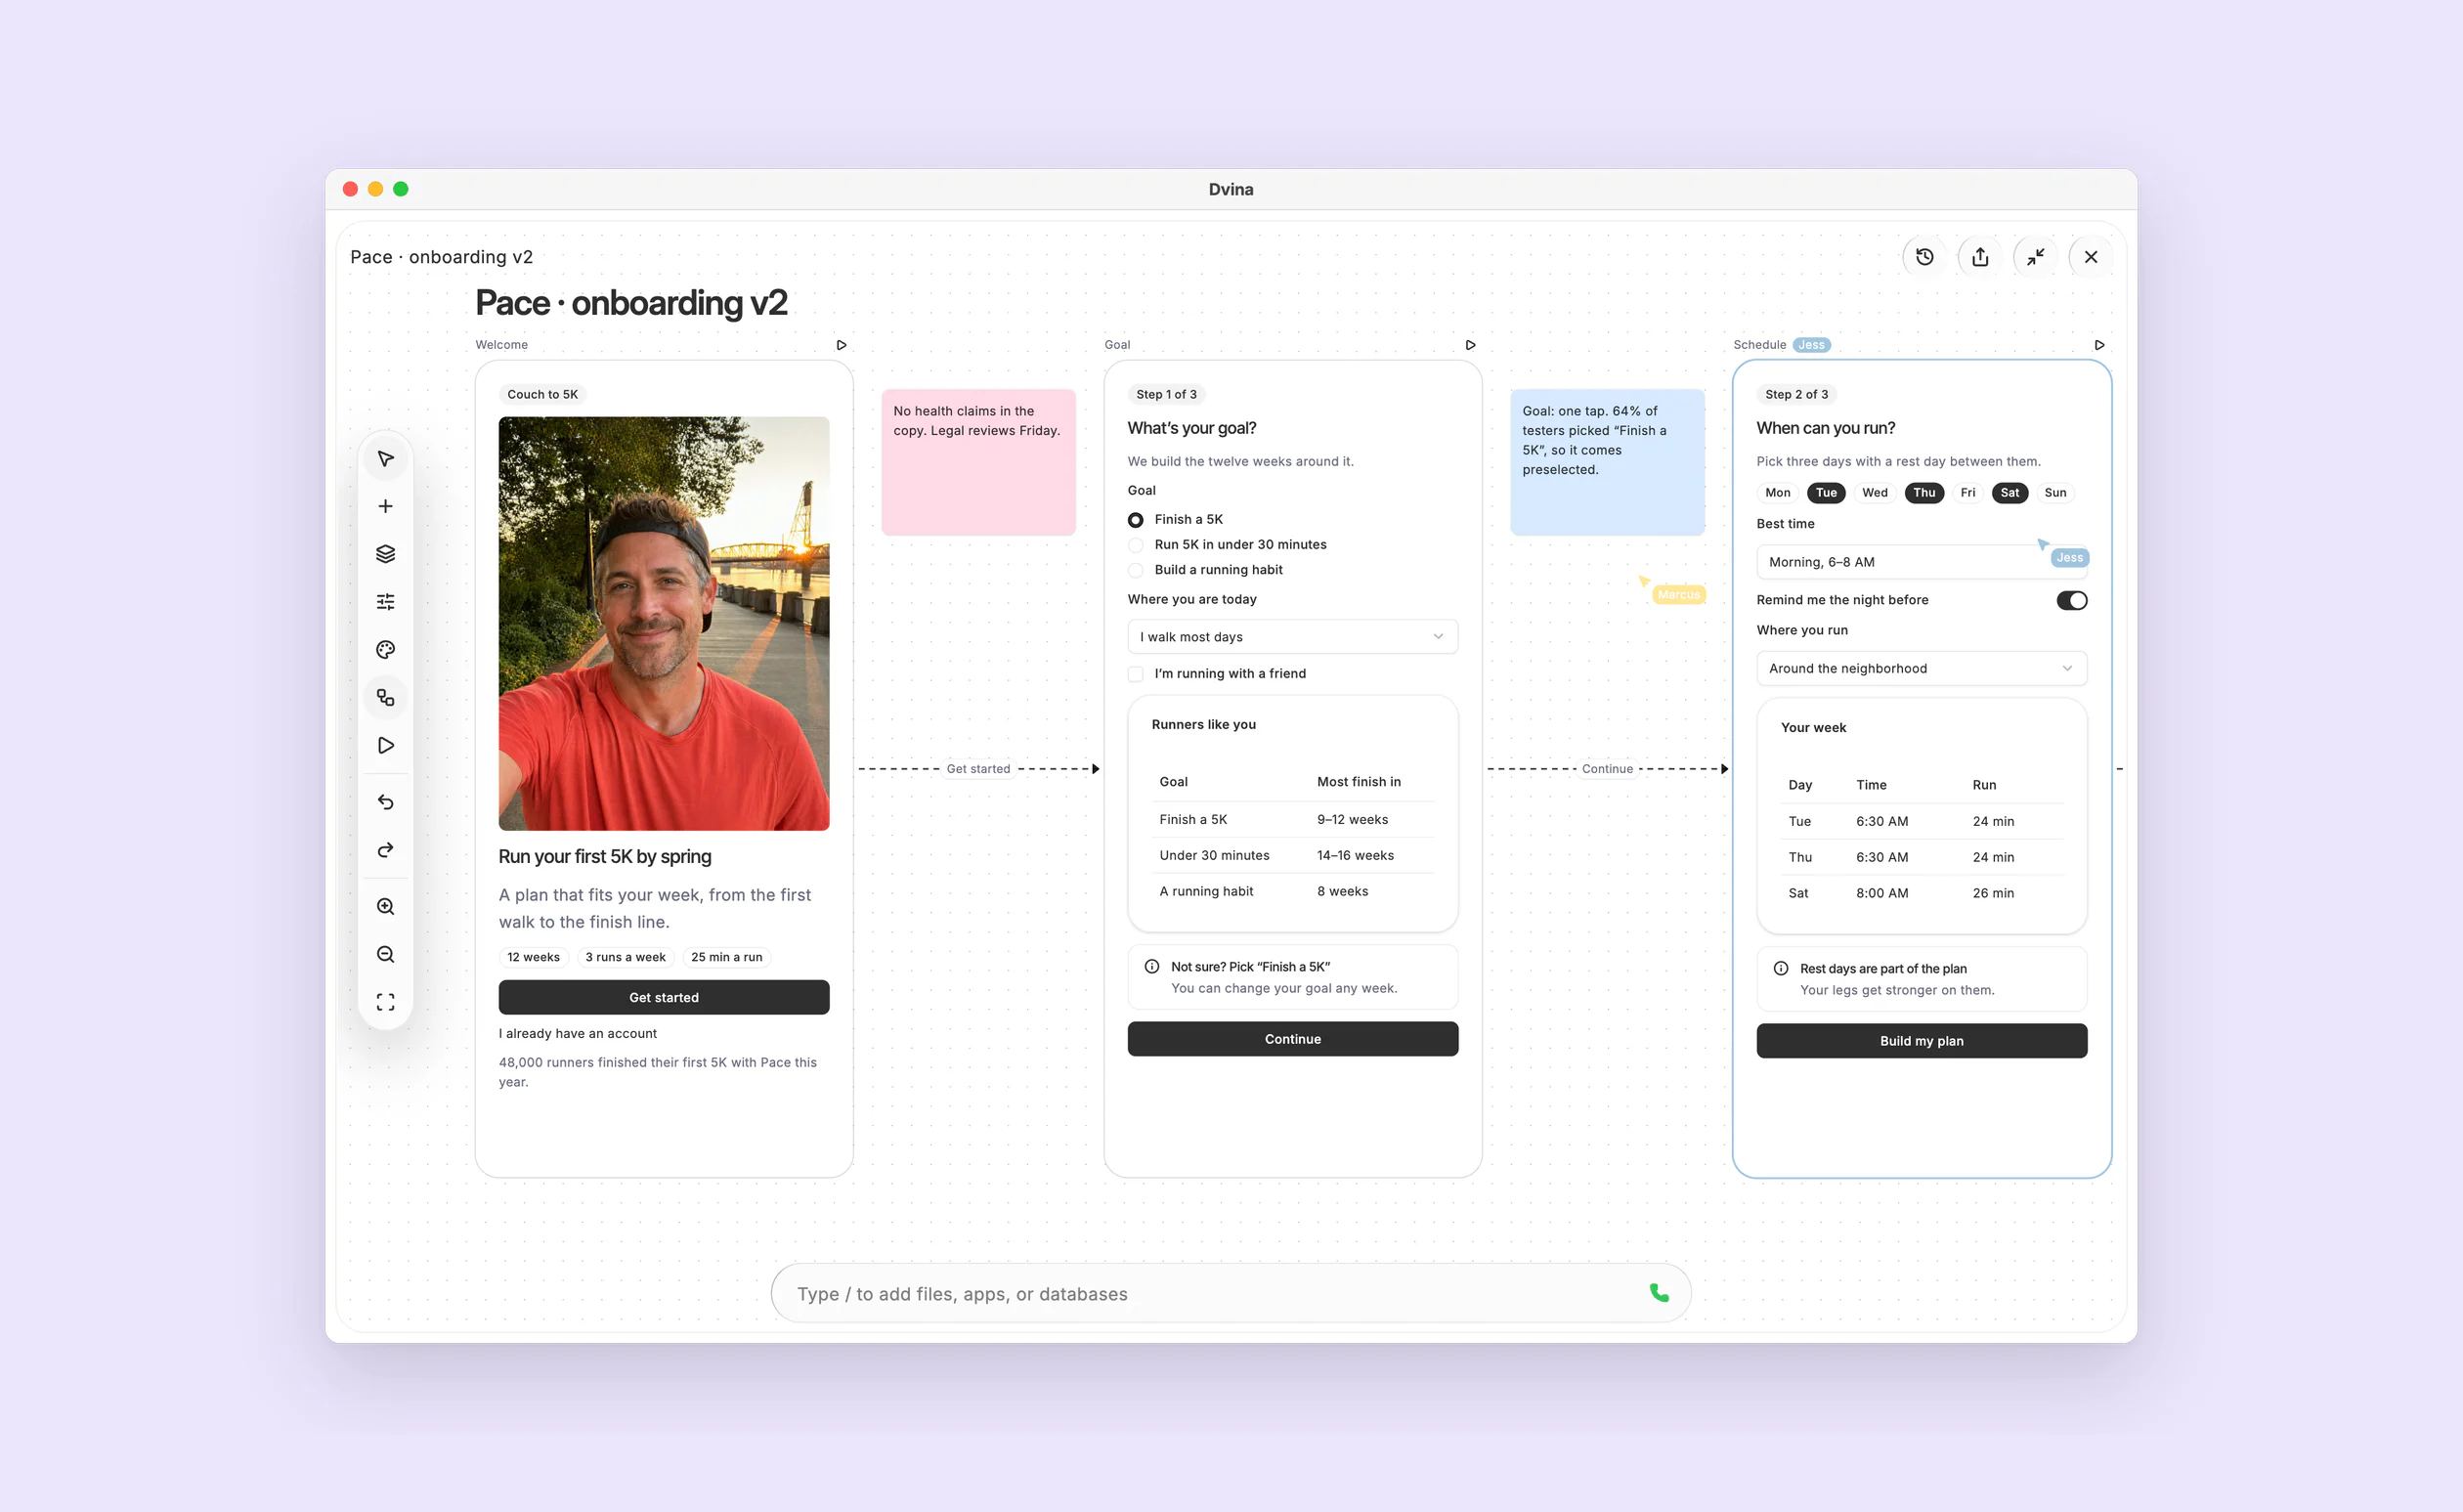Click the 12 weeks chip
Image resolution: width=2463 pixels, height=1512 pixels.
533,958
